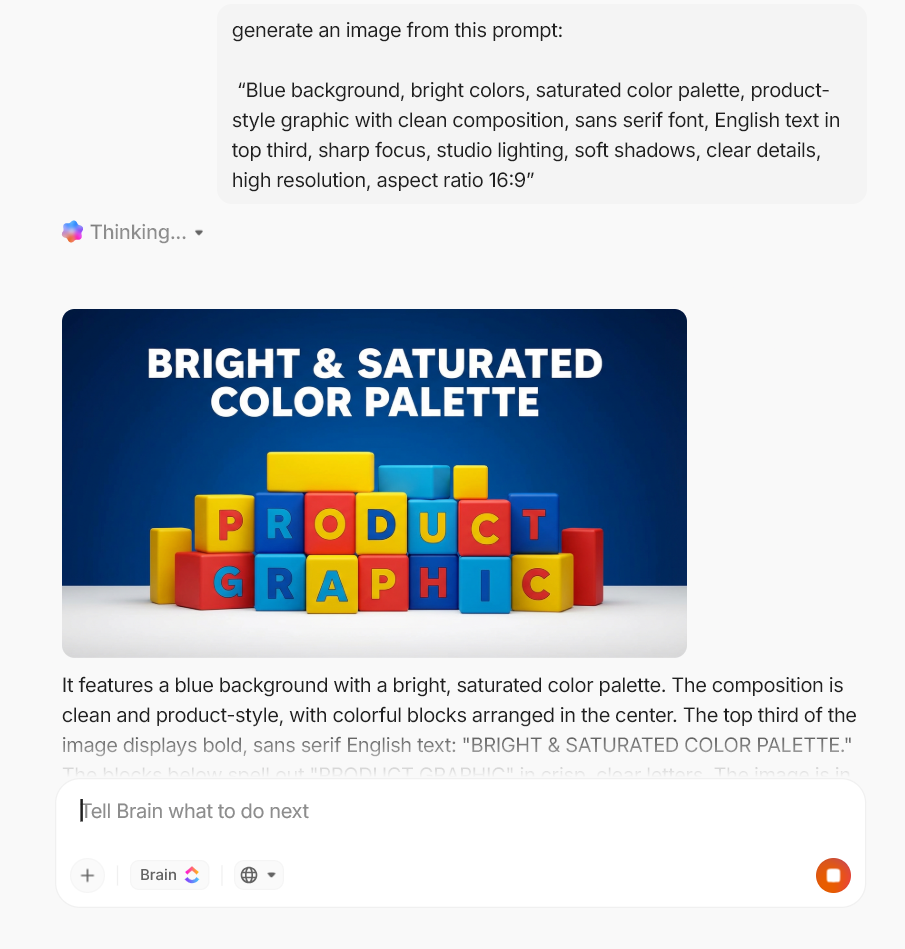Click the ClickUp logo inside Brain button
Screen dimensions: 905x949
coord(192,875)
